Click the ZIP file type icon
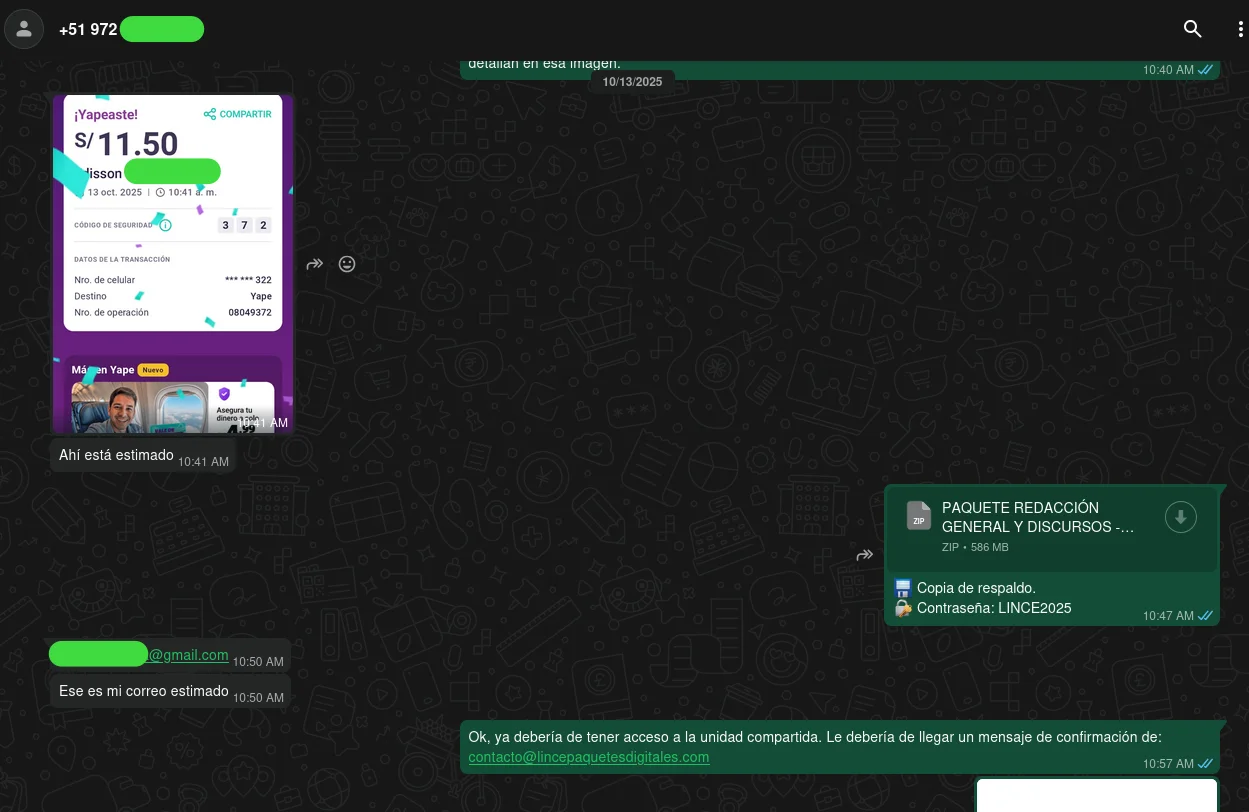Viewport: 1249px width, 812px height. [918, 516]
